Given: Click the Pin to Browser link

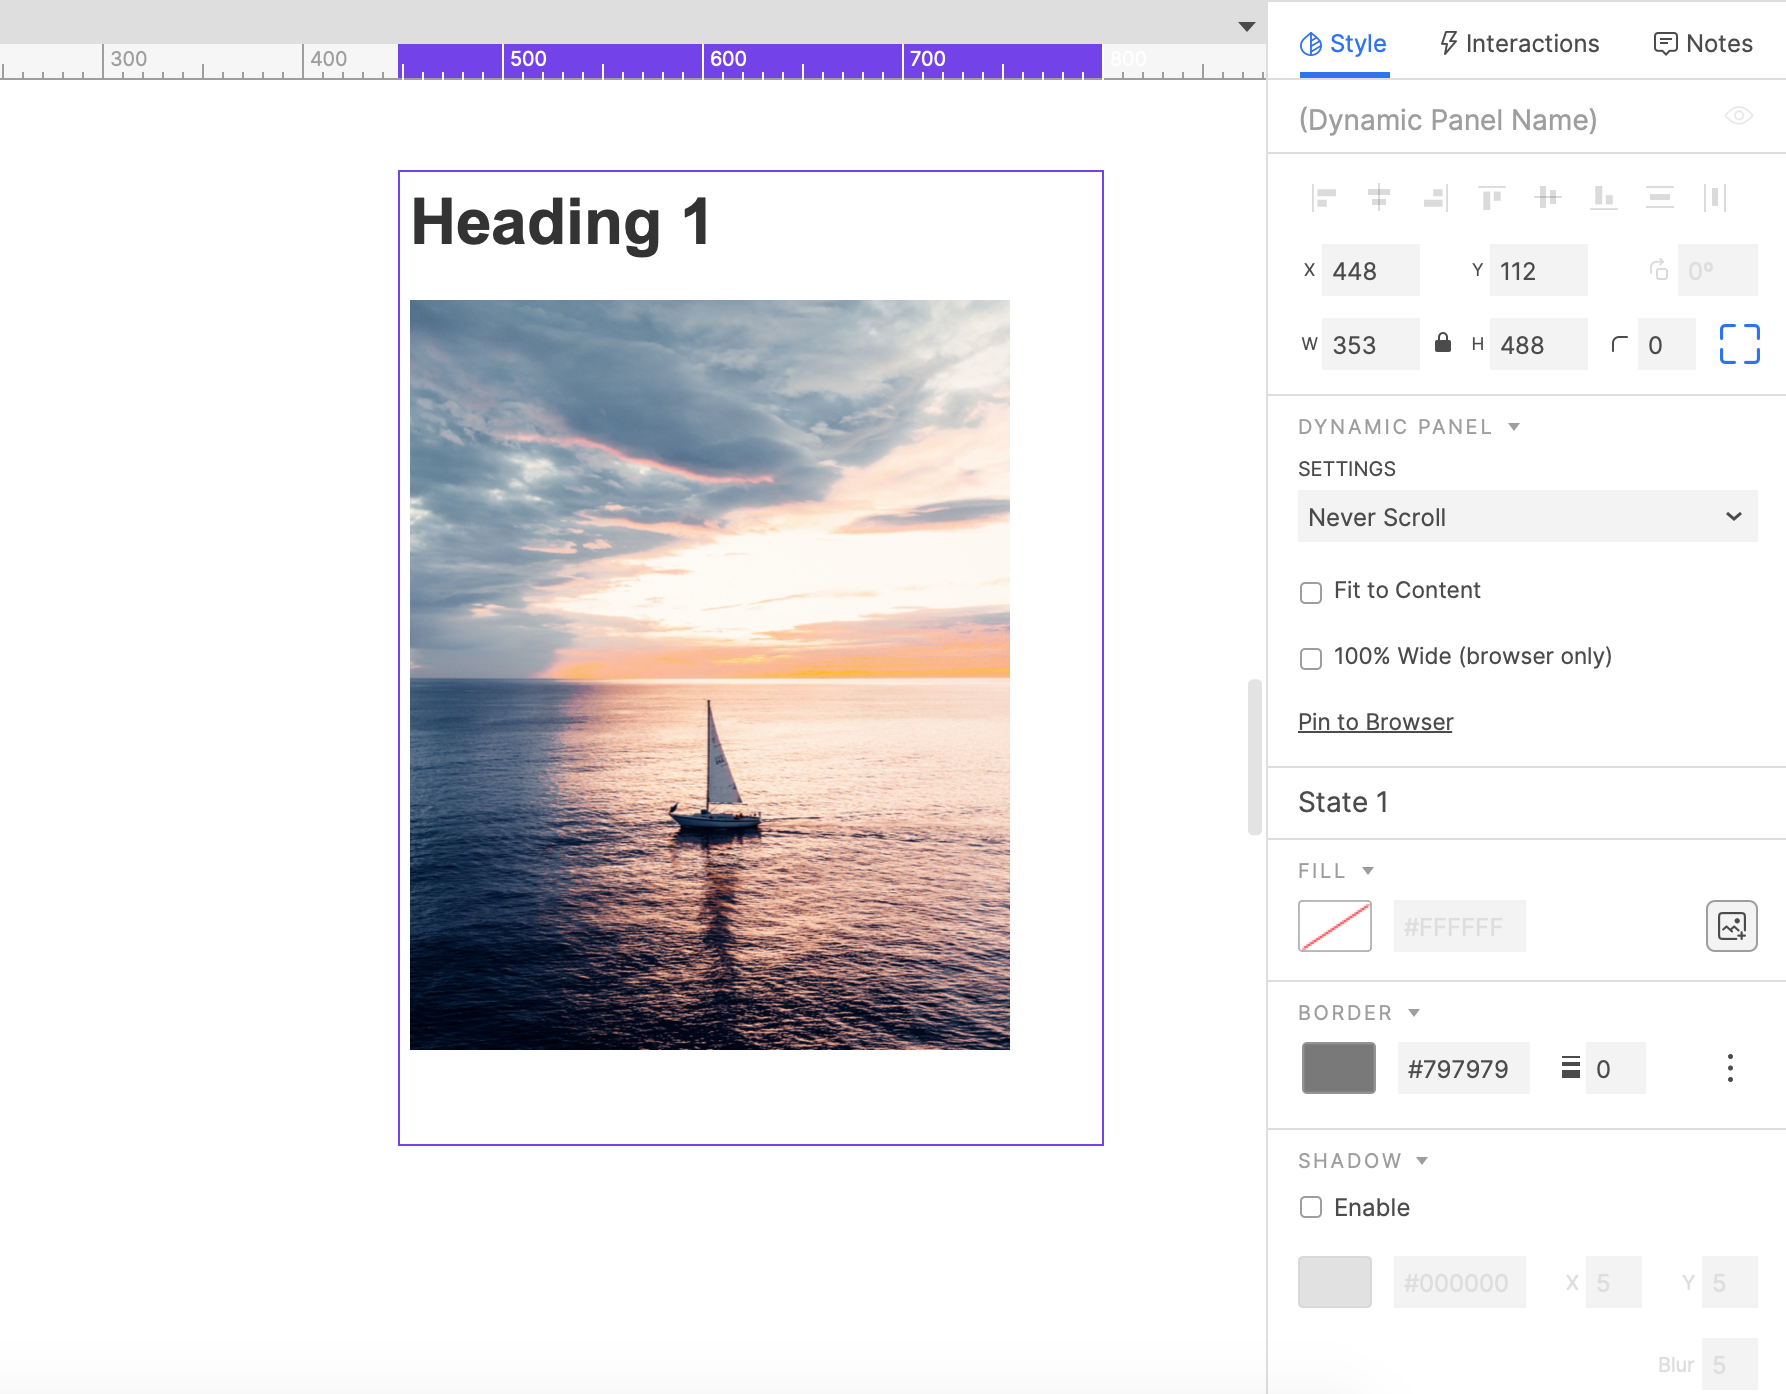Looking at the screenshot, I should click(x=1375, y=722).
